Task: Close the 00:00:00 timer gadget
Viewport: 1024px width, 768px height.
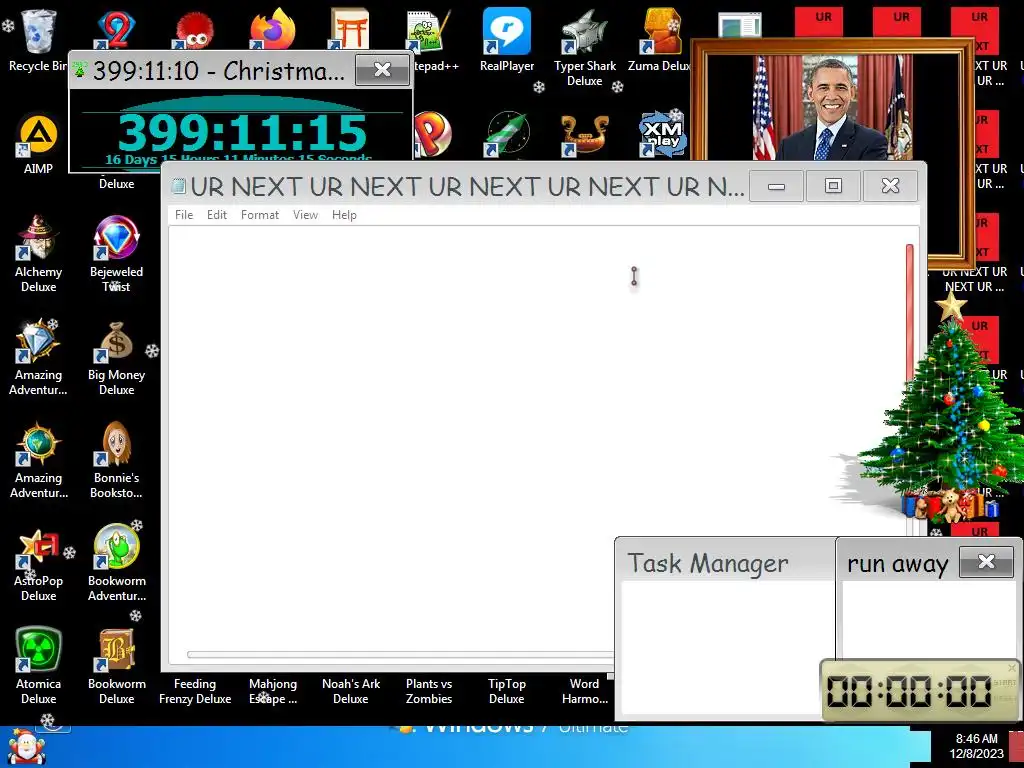Action: pos(1012,667)
